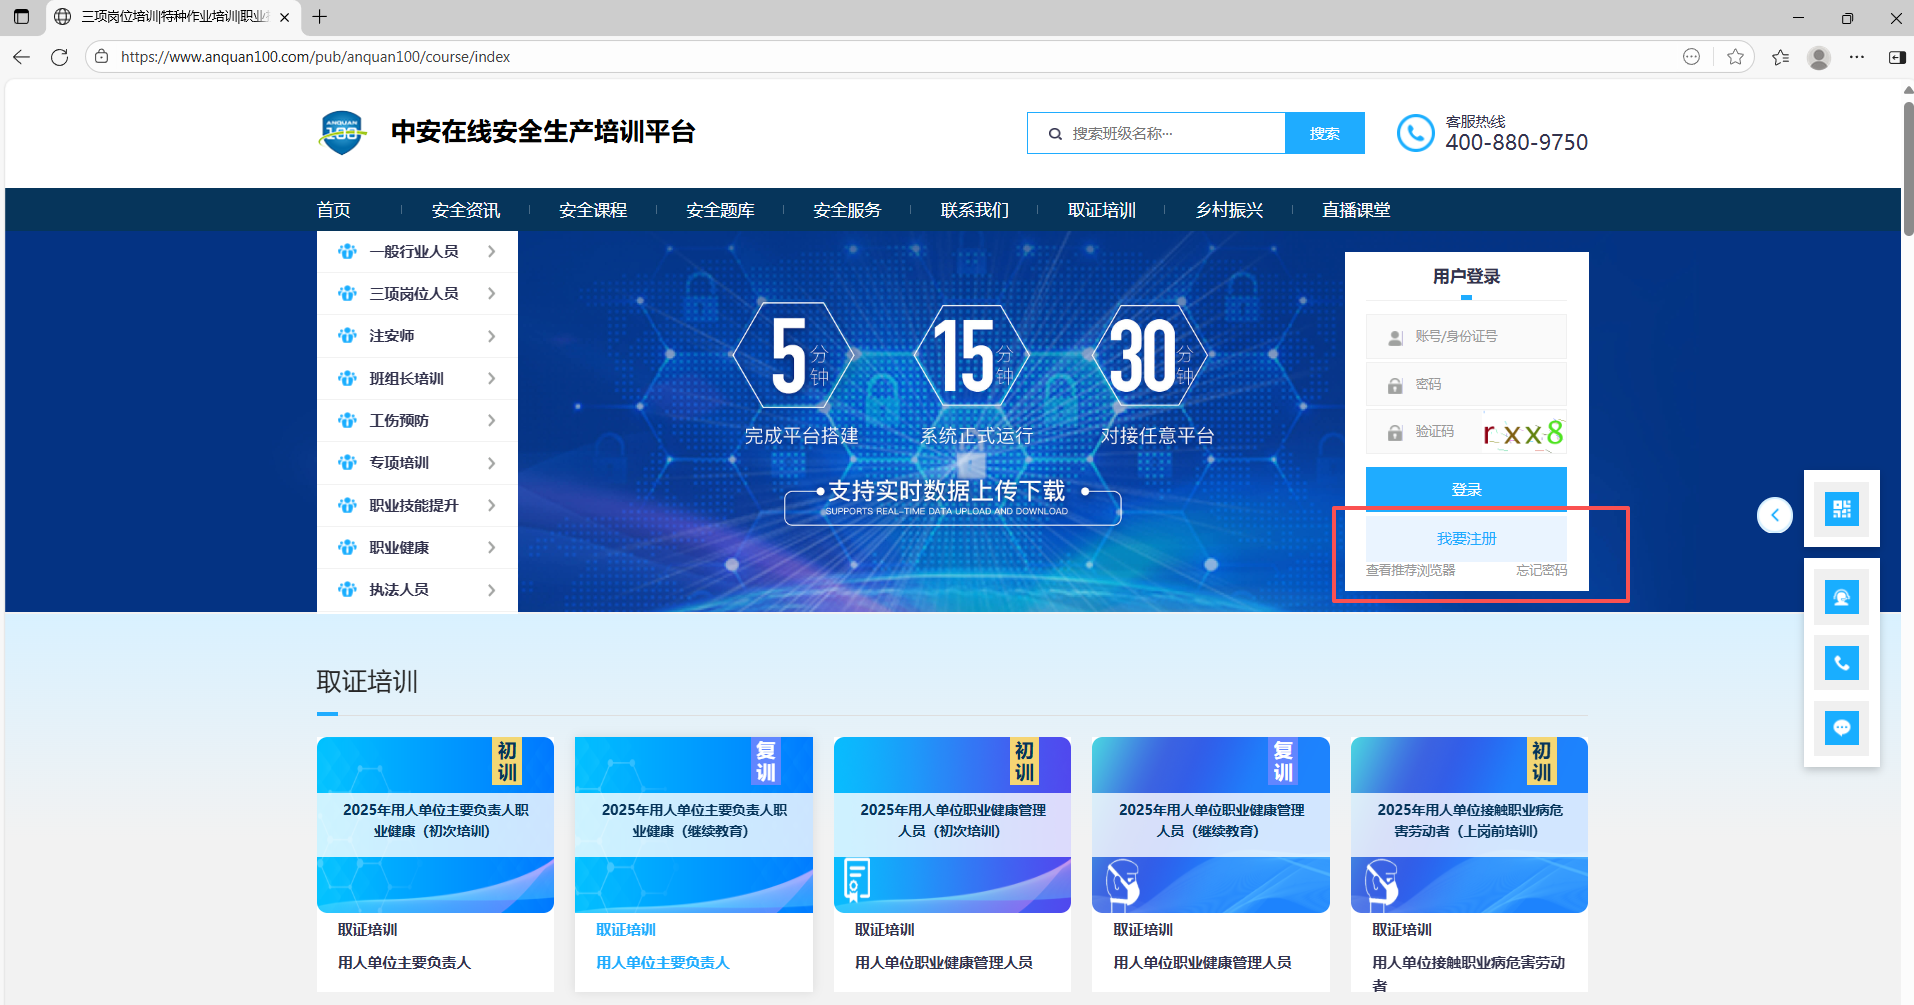Go to 直播课堂 in navigation bar
The image size is (1914, 1005).
click(1355, 210)
